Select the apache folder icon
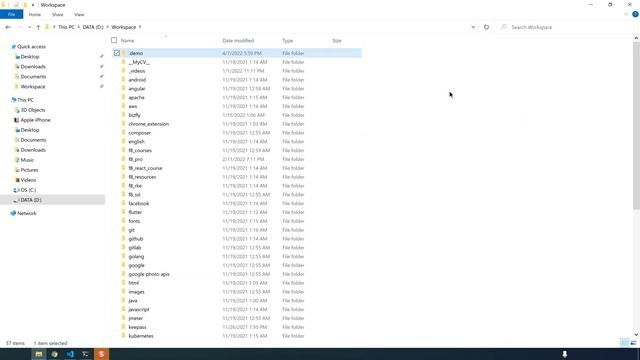Viewport: 640px width, 360px height. coord(124,97)
